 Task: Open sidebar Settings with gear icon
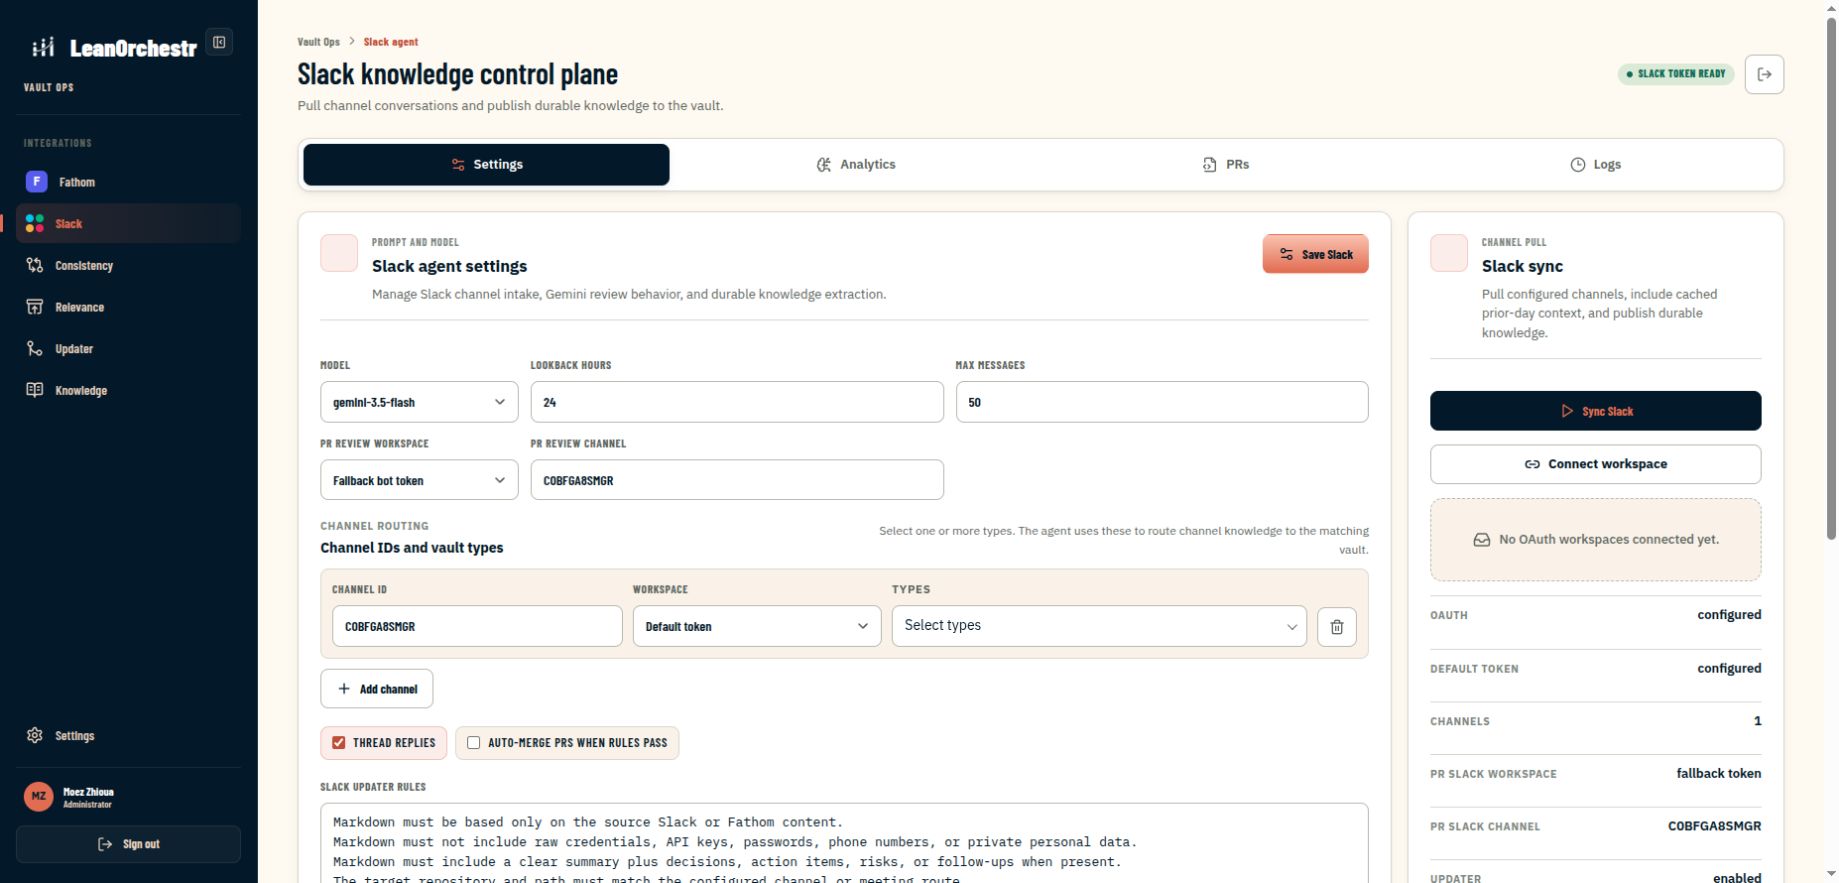[x=128, y=736]
